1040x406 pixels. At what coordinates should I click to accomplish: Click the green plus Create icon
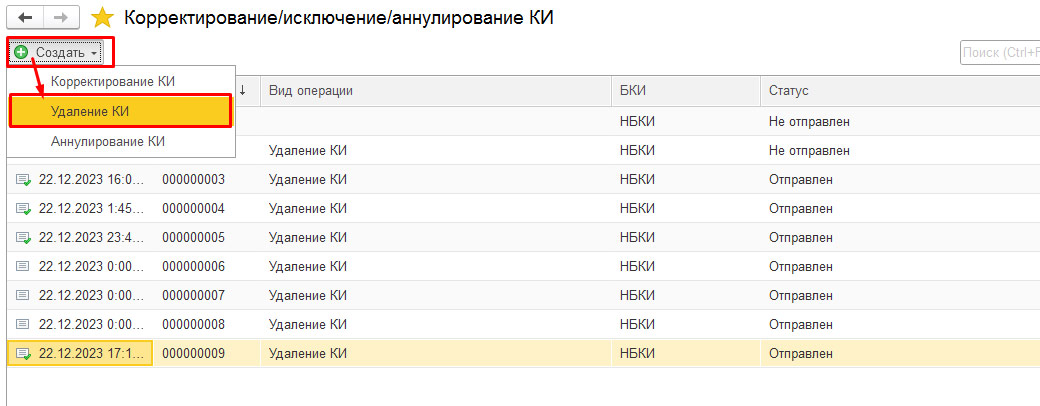pos(22,52)
